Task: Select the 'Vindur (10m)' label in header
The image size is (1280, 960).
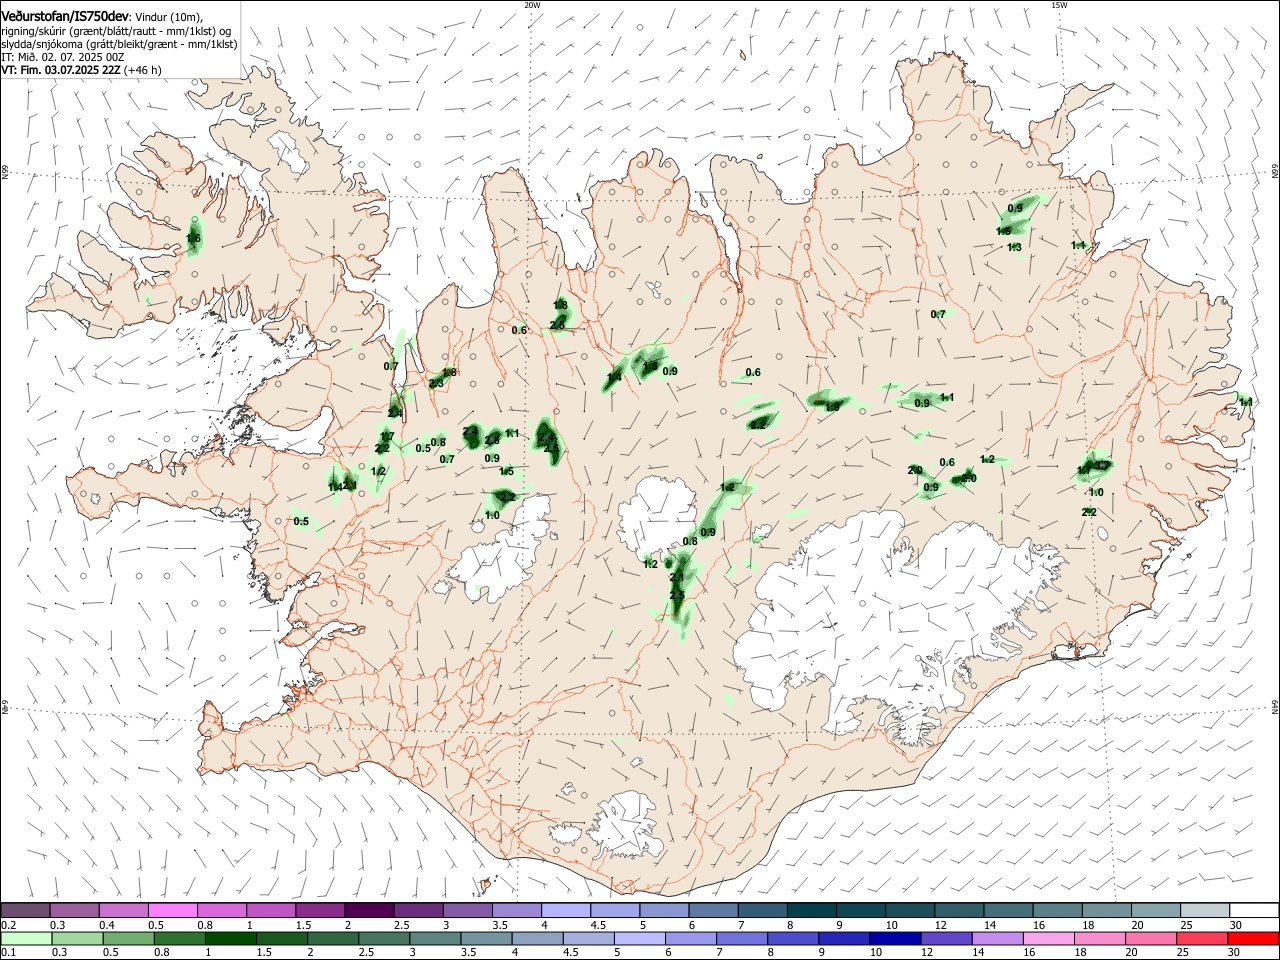Action: pos(169,17)
